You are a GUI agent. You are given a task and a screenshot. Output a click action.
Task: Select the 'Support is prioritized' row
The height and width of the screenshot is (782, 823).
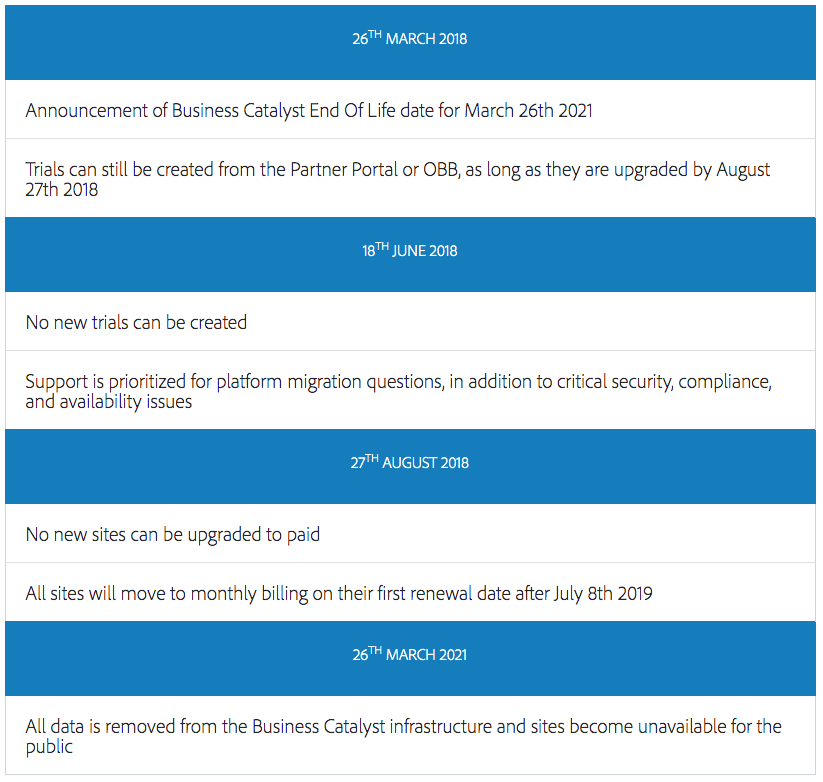coord(410,390)
